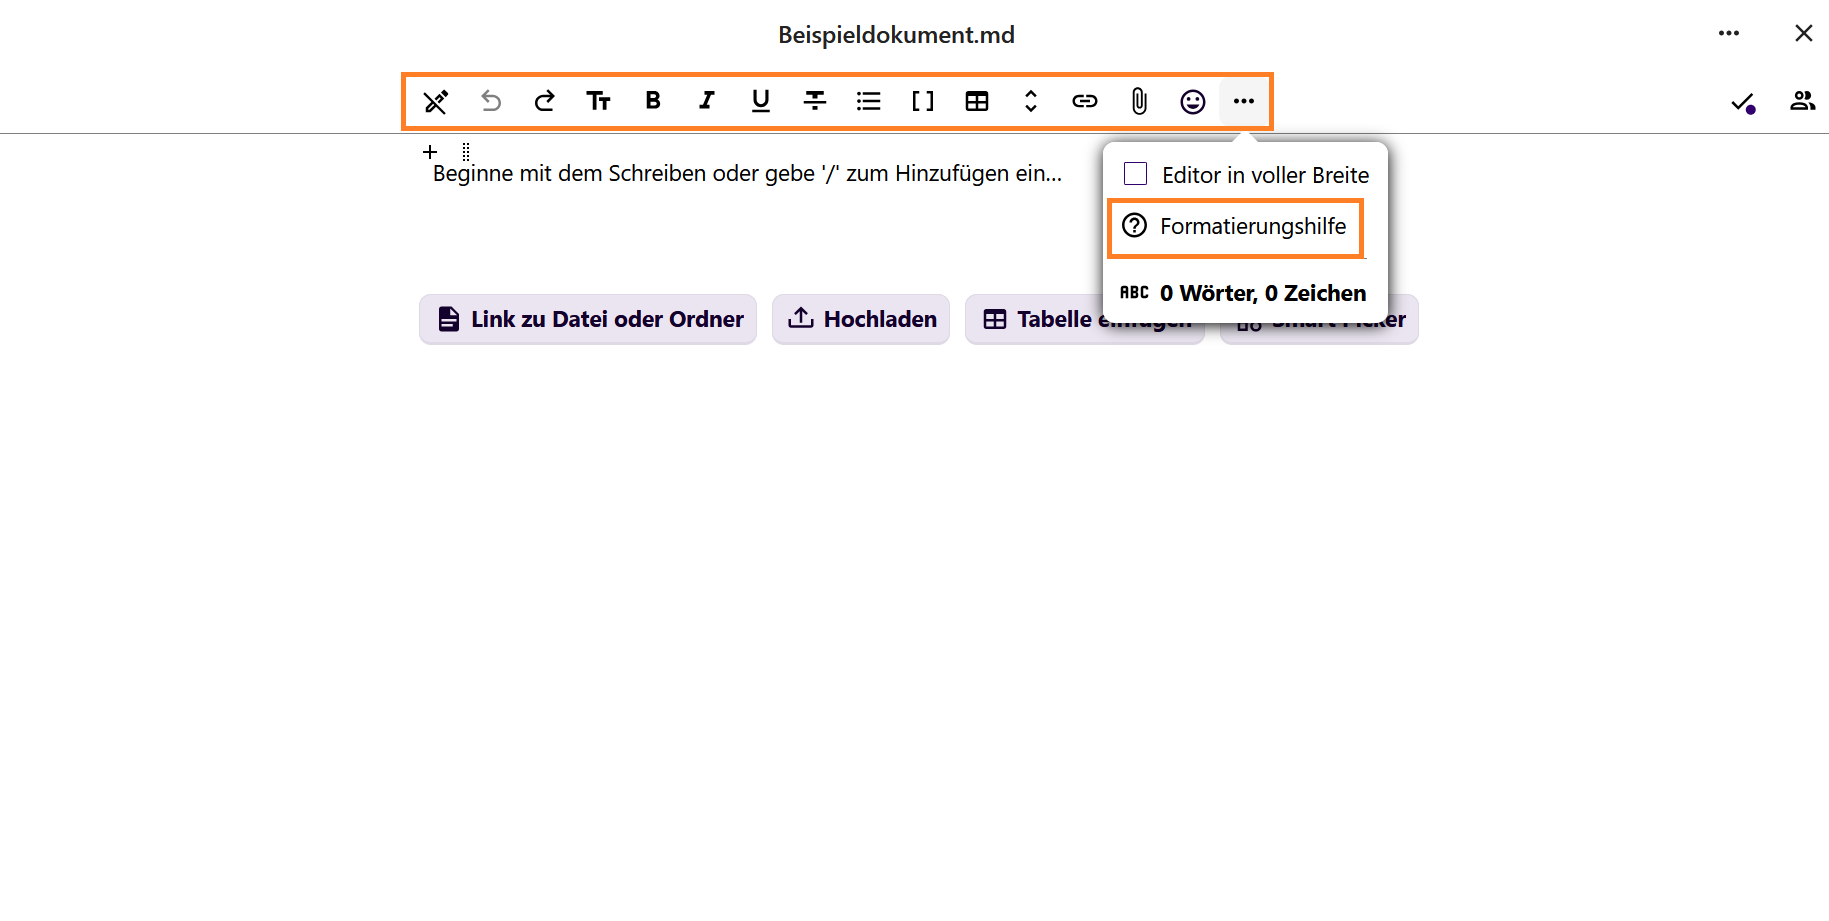The image size is (1829, 921).
Task: Click the word count entry in menu
Action: pos(1244,293)
